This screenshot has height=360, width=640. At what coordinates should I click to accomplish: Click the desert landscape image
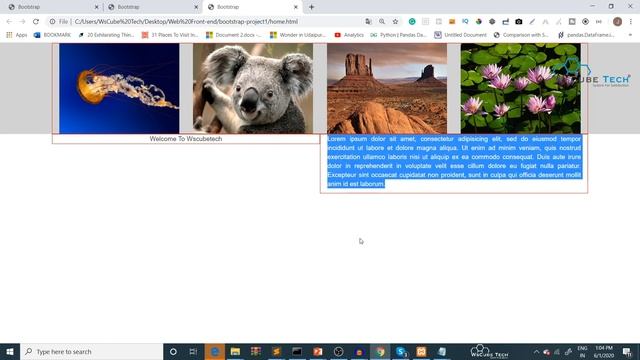tap(387, 89)
